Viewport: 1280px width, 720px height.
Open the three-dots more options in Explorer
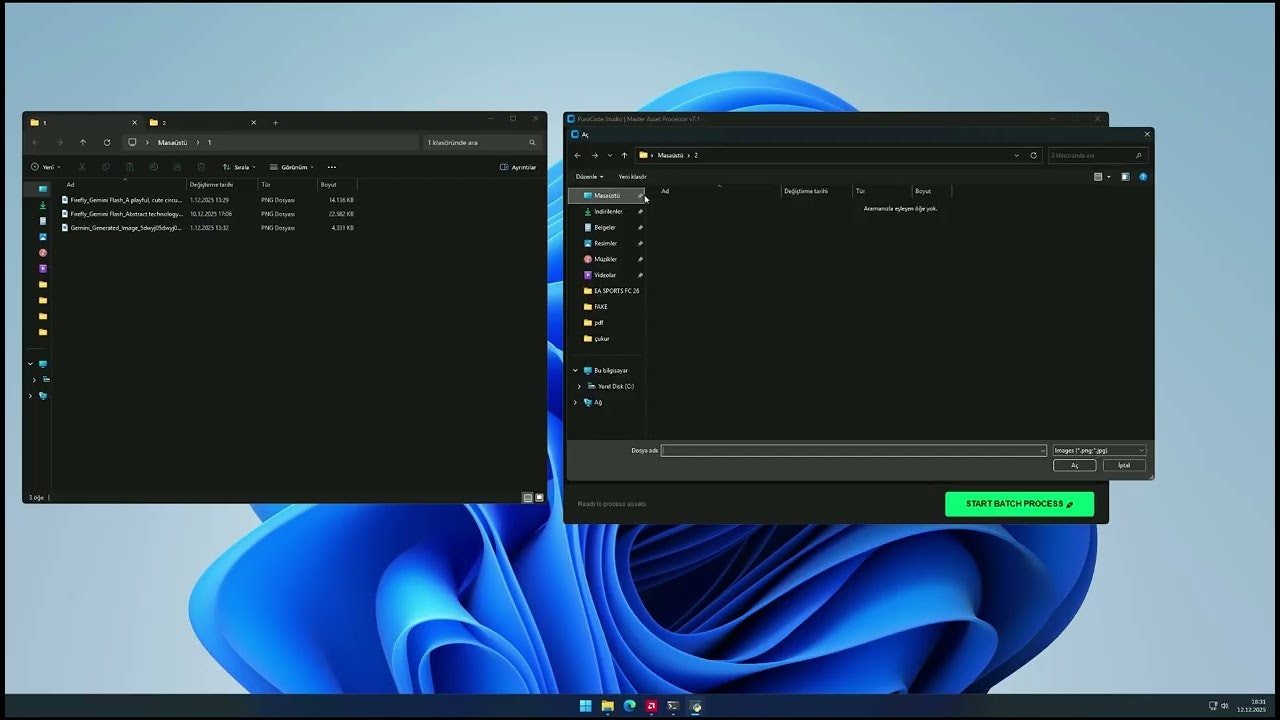(x=332, y=167)
